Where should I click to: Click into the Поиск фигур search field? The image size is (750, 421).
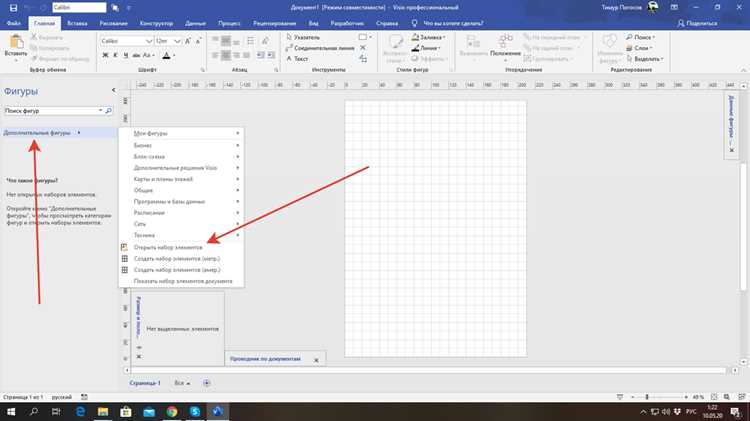pyautogui.click(x=51, y=111)
